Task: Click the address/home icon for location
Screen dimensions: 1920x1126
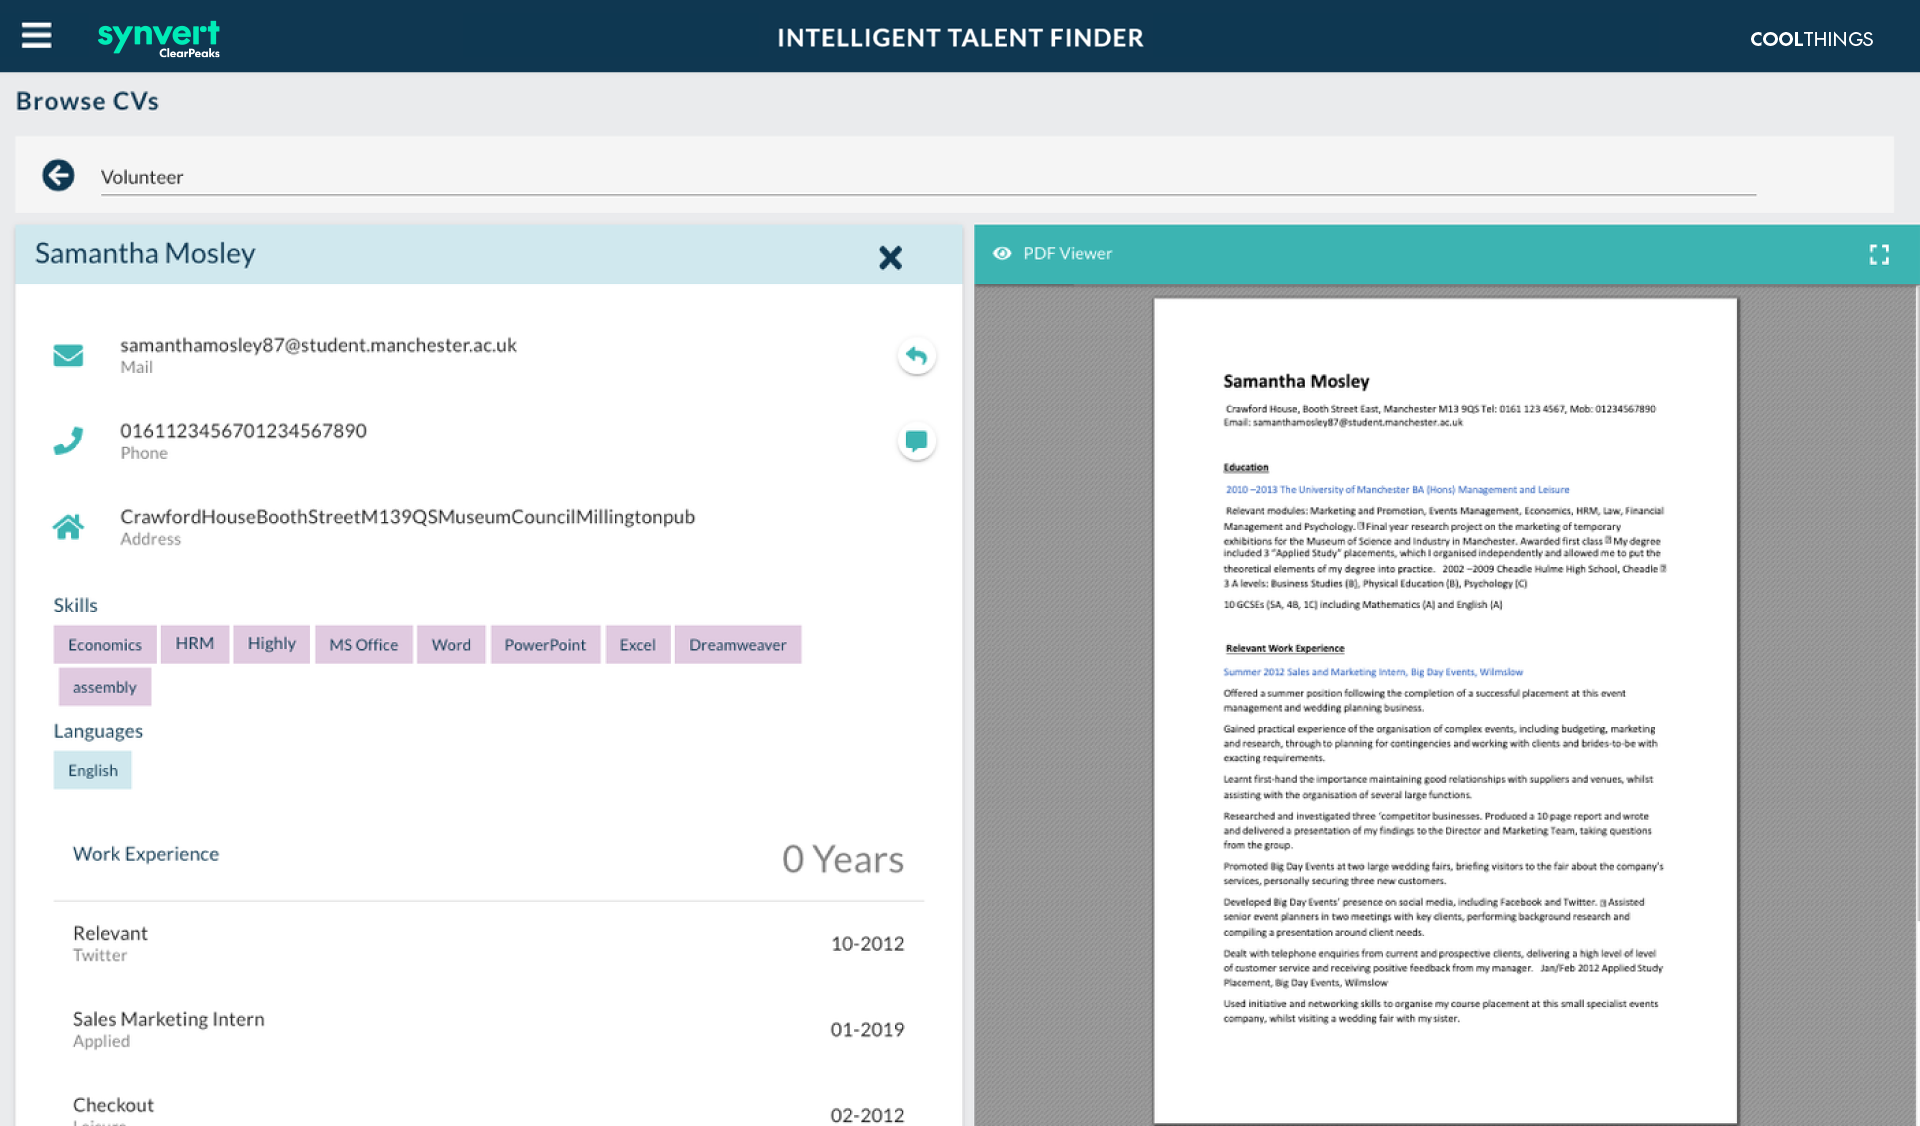Action: tap(68, 525)
